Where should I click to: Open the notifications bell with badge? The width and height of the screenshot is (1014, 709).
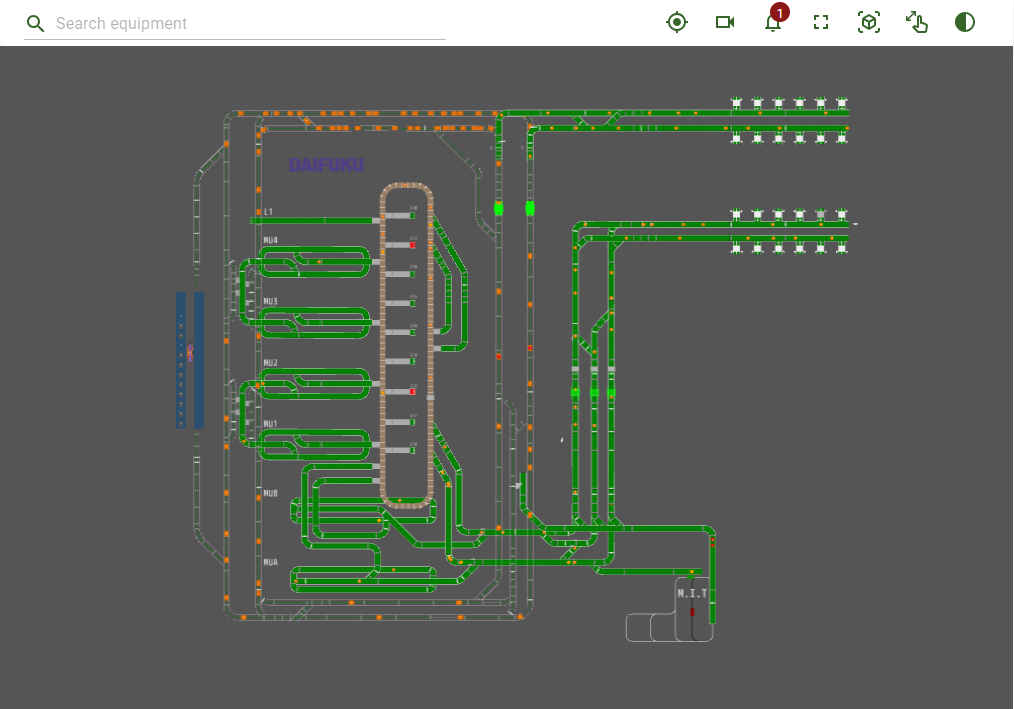click(773, 22)
